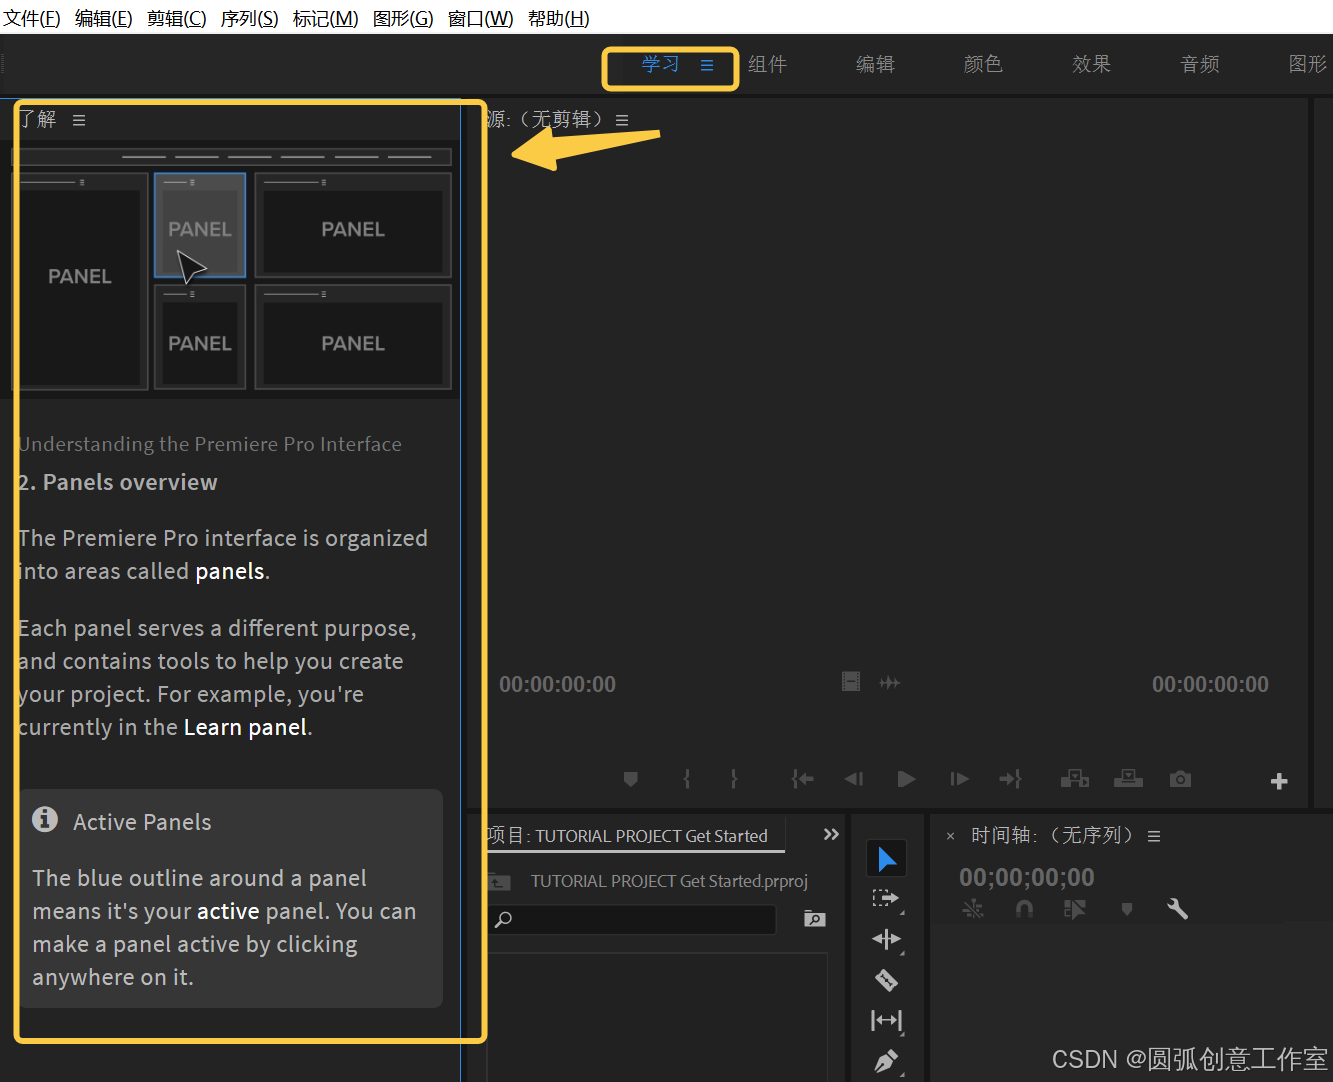Export a frame with the camera icon
This screenshot has height=1082, width=1333.
[1180, 779]
